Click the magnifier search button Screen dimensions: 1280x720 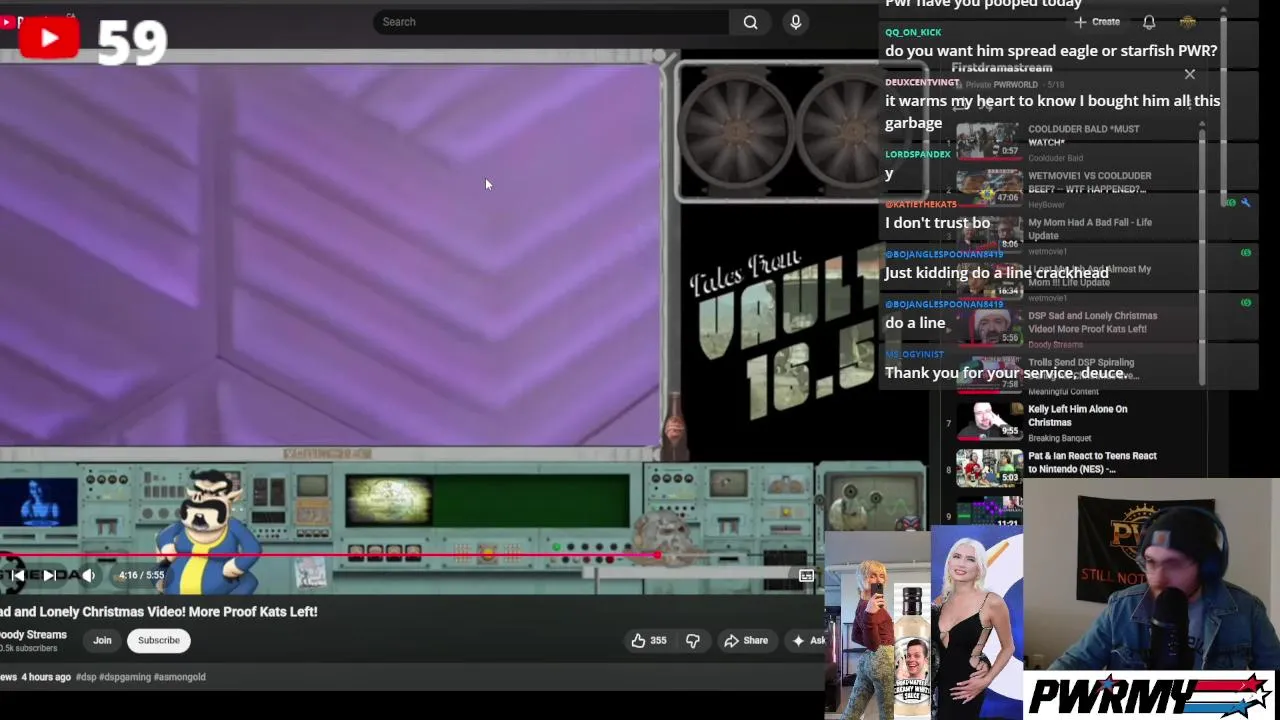[x=750, y=22]
